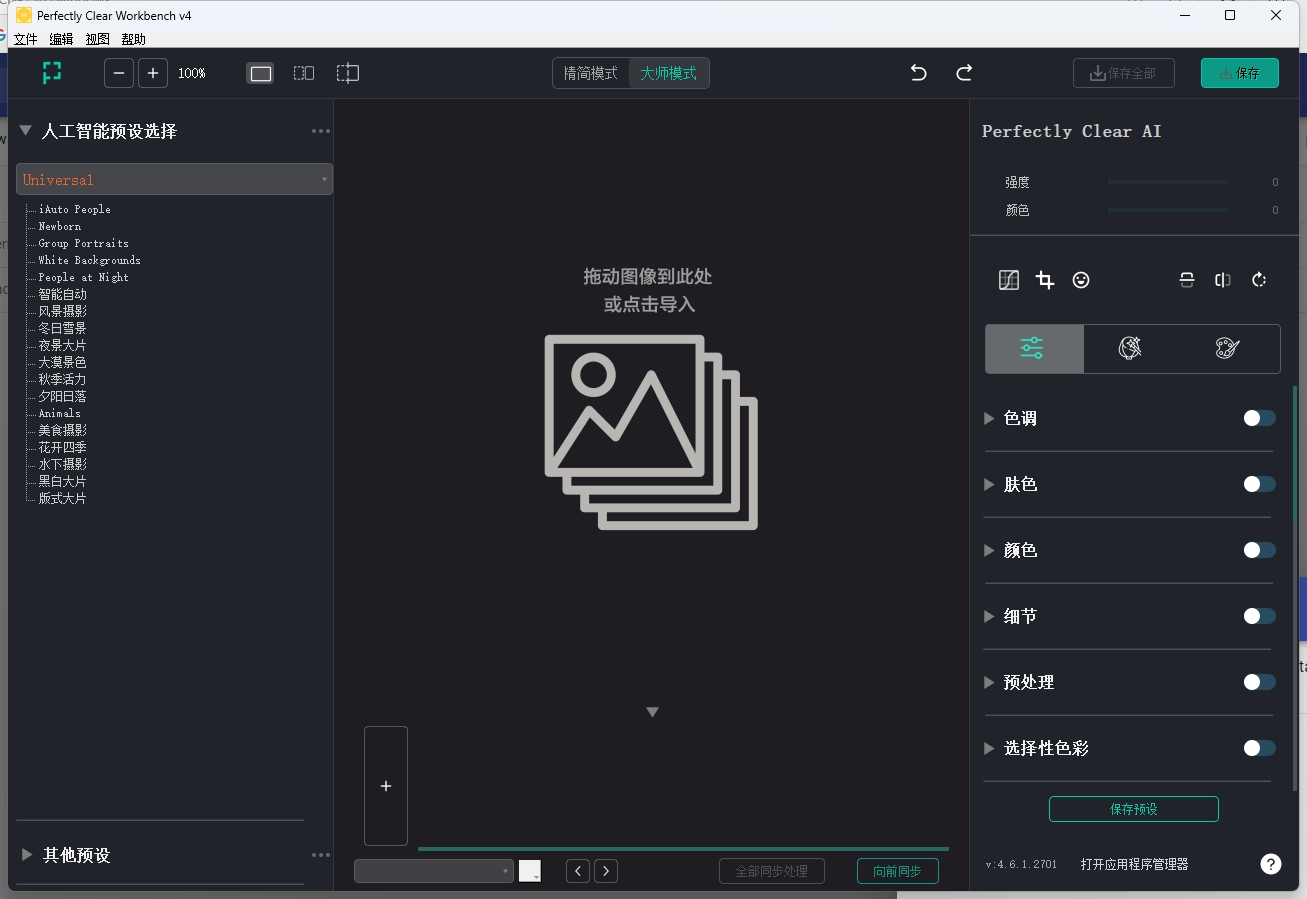
Task: Flip image vertically icon
Action: (x=1187, y=280)
